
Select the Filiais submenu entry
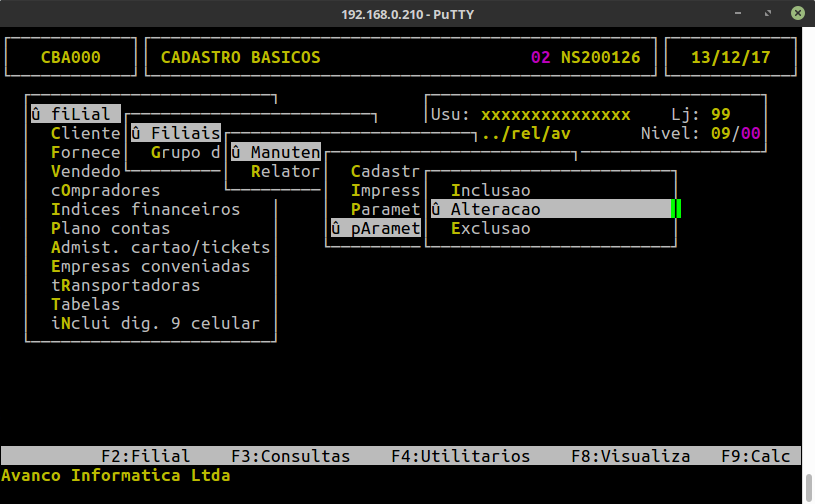pyautogui.click(x=175, y=133)
